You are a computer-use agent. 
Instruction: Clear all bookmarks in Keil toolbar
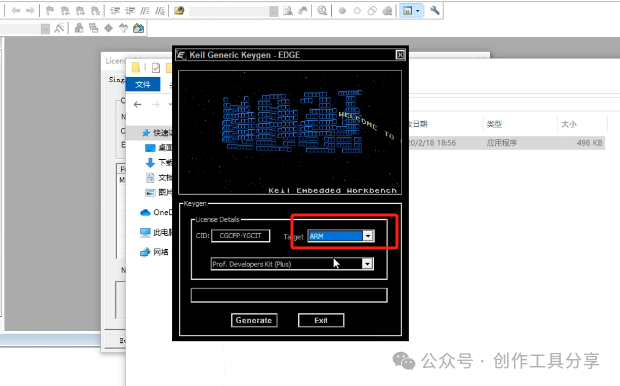(95, 11)
